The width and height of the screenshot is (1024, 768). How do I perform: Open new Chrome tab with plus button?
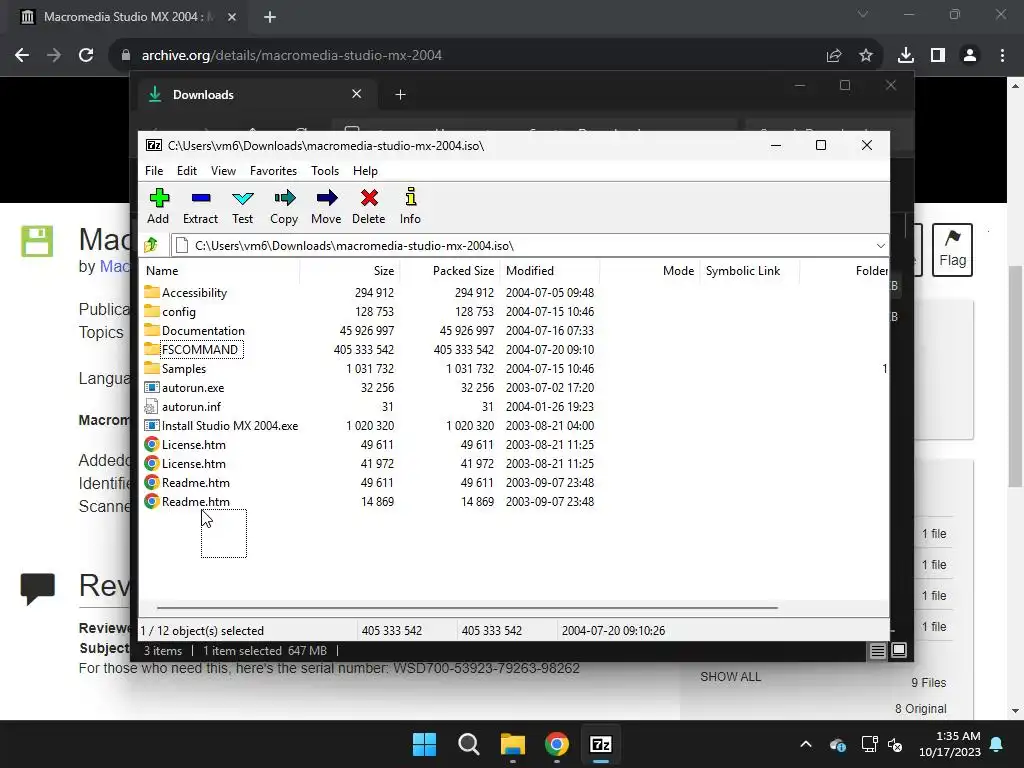click(x=270, y=17)
